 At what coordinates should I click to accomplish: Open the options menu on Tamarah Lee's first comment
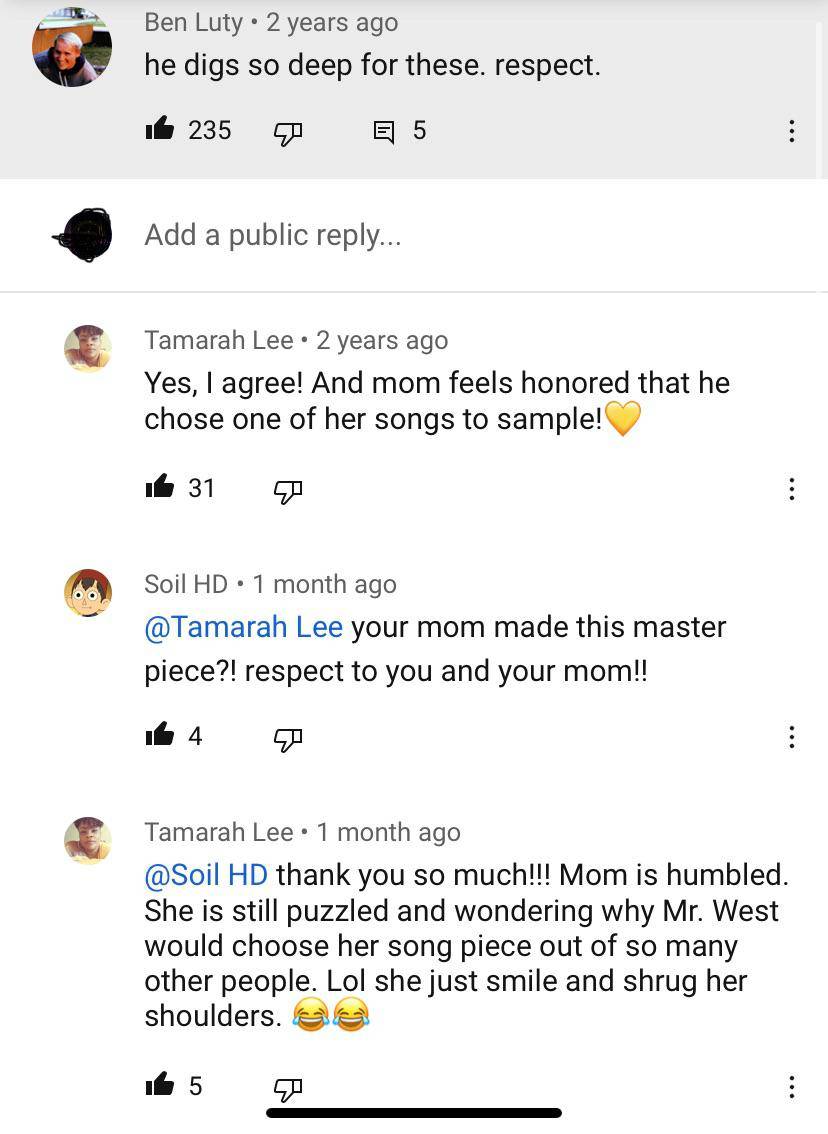click(x=792, y=489)
